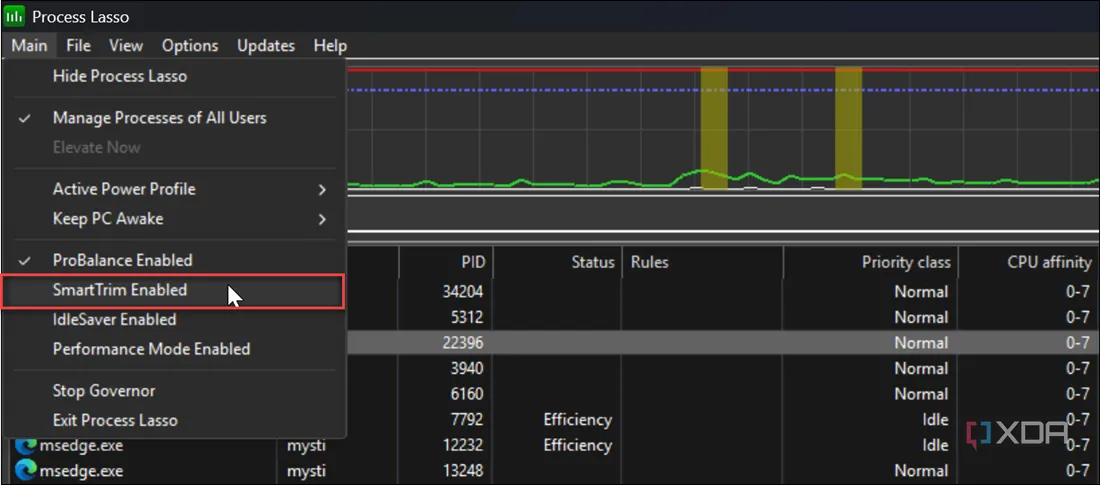This screenshot has width=1100, height=485.
Task: Select the process row with PID 5312
Action: point(723,317)
